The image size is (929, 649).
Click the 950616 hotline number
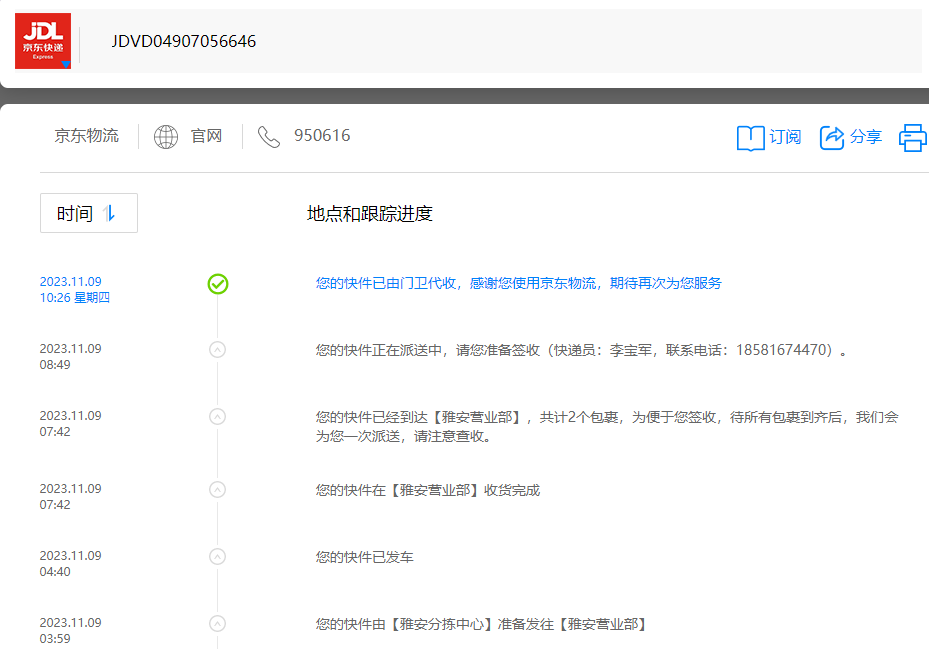click(x=322, y=136)
